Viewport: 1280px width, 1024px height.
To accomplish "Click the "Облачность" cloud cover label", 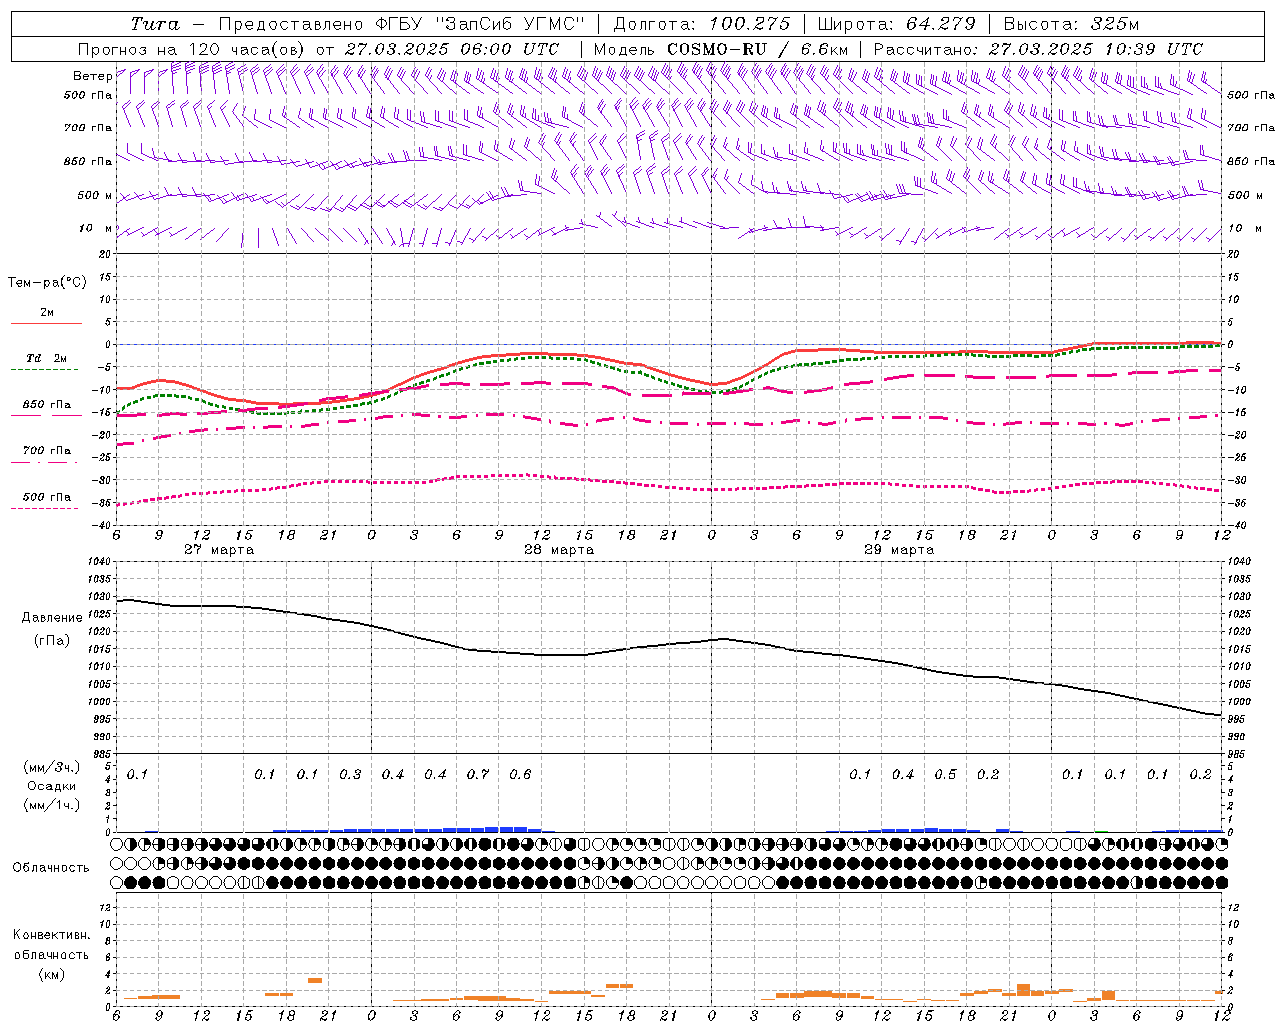I will 51,867.
